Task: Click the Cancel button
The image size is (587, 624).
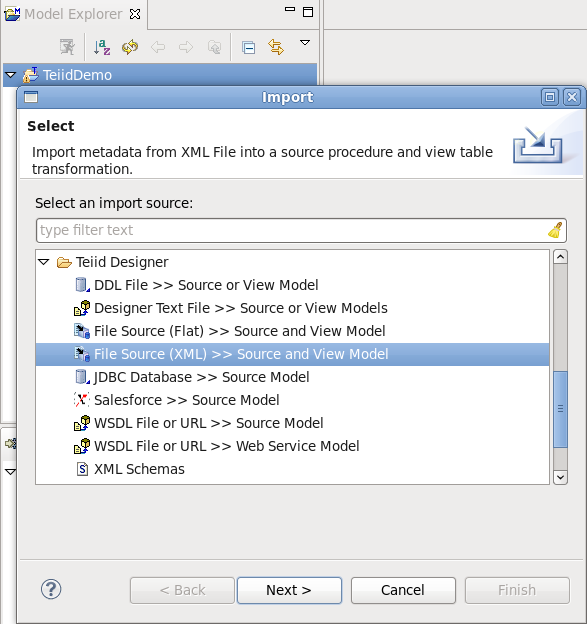Action: [x=403, y=590]
